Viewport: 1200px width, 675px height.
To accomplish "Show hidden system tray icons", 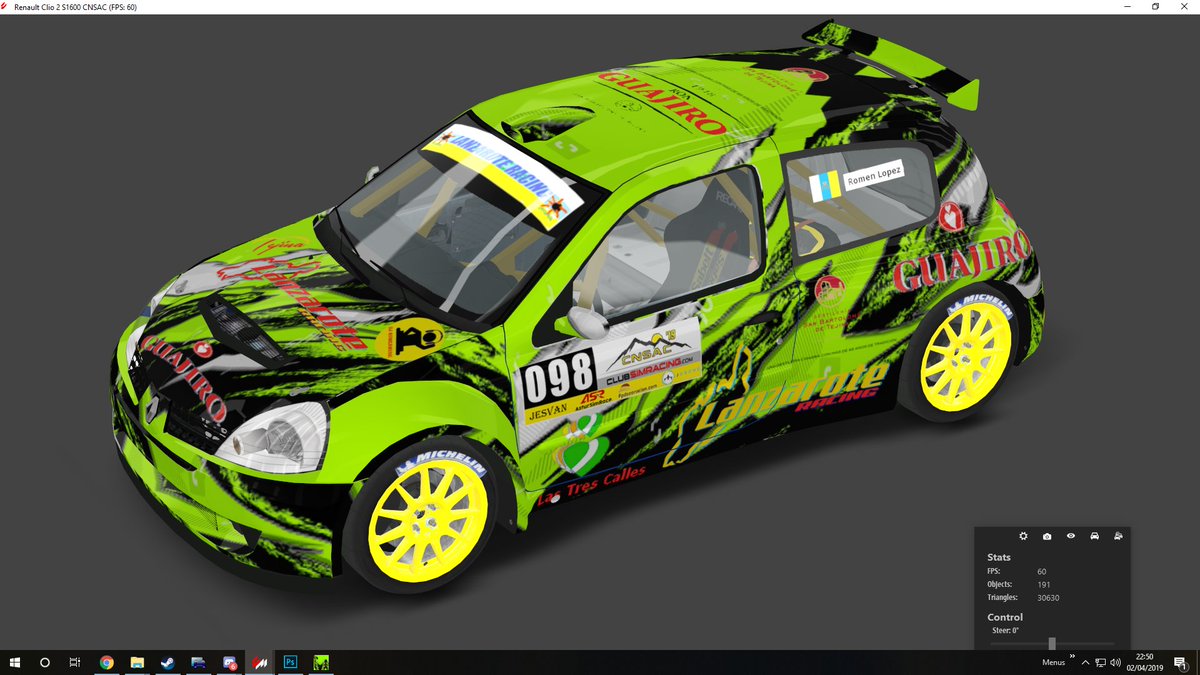I will click(1085, 662).
